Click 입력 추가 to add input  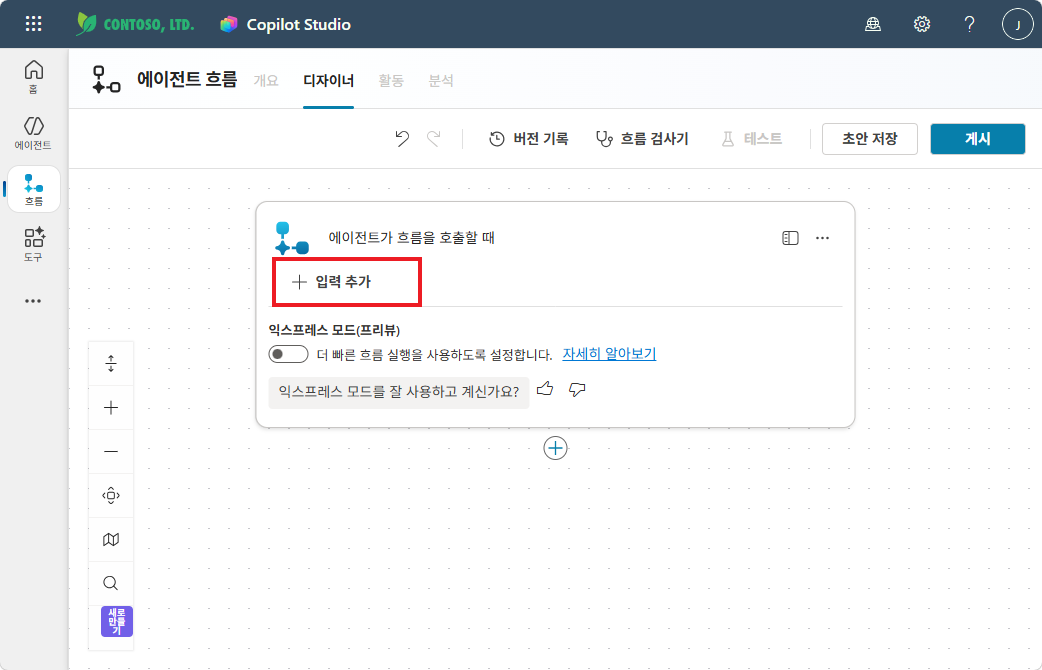(331, 282)
